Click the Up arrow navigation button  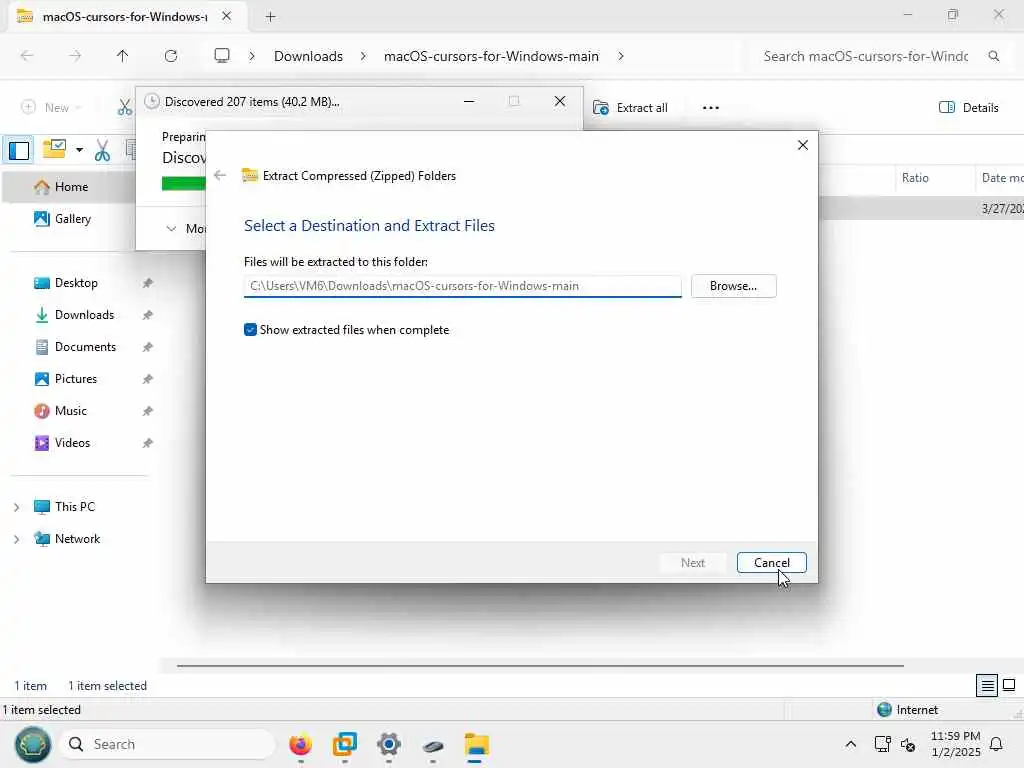[123, 56]
